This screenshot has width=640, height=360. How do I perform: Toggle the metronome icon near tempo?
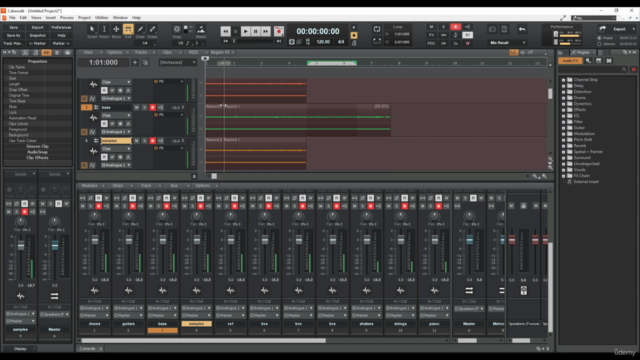pos(354,43)
